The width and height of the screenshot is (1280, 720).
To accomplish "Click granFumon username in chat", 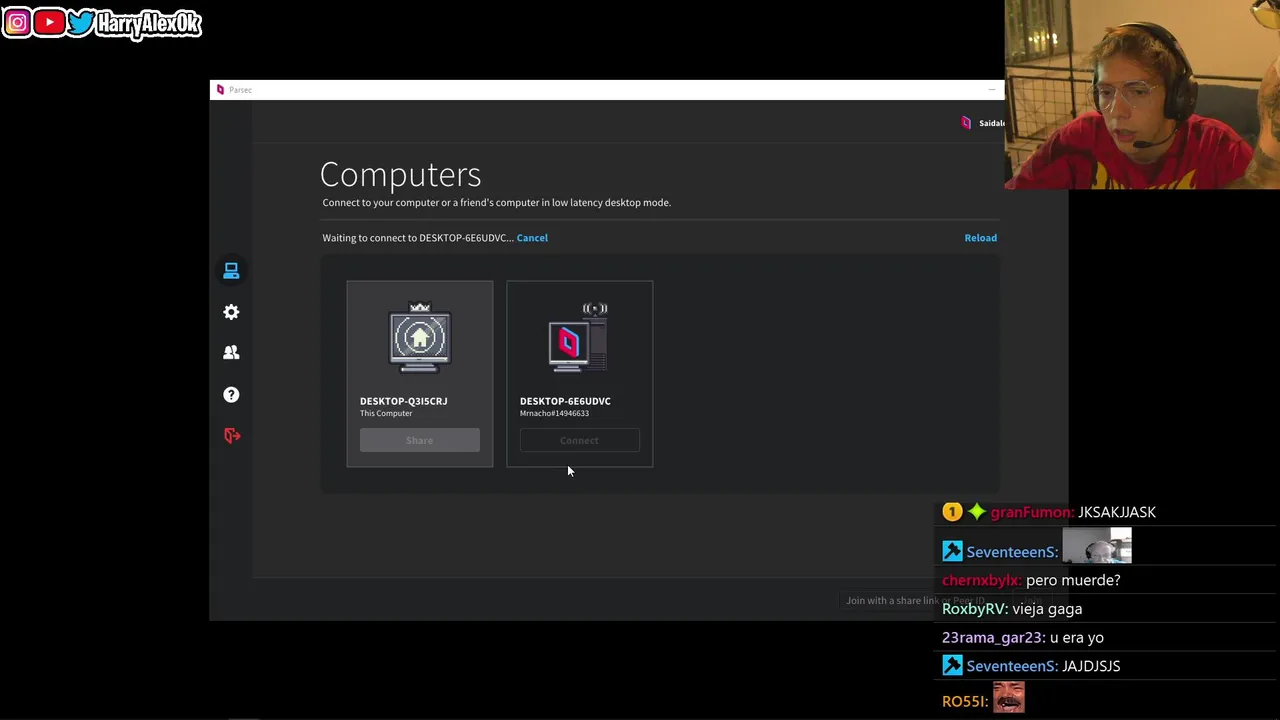I will 1030,512.
